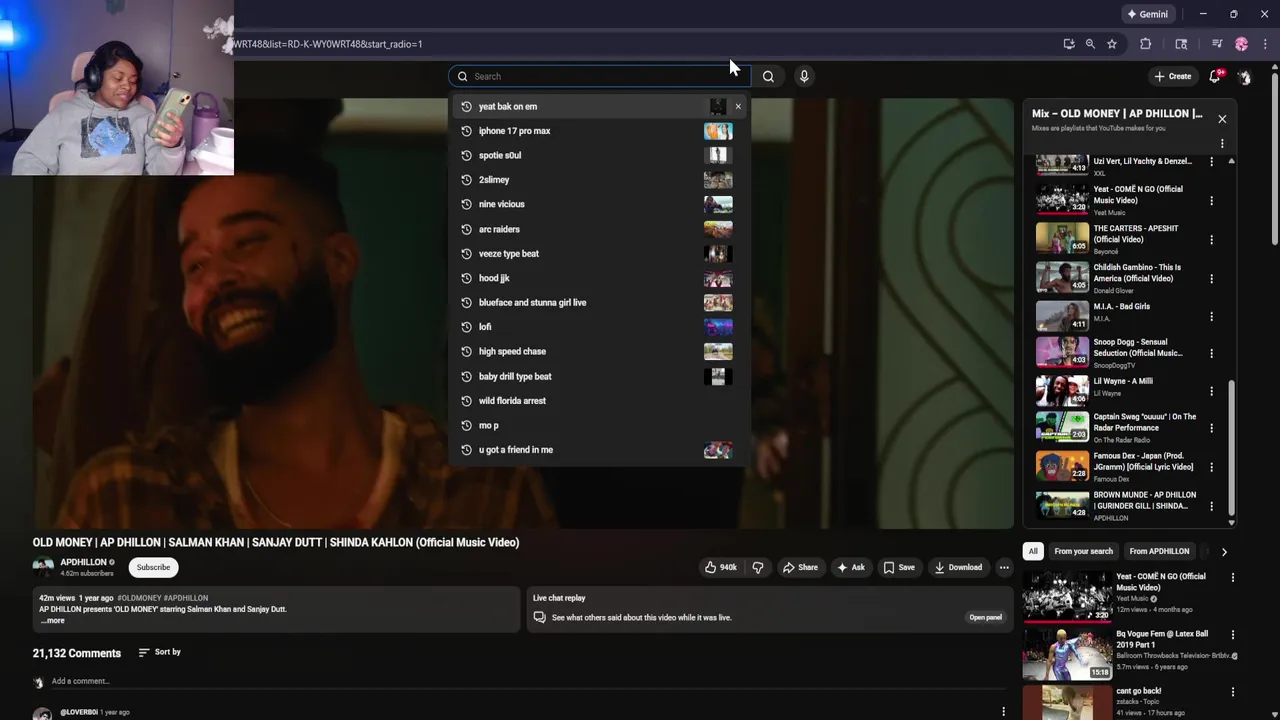This screenshot has width=1280, height=720.
Task: Open the Create menu
Action: (x=1173, y=76)
